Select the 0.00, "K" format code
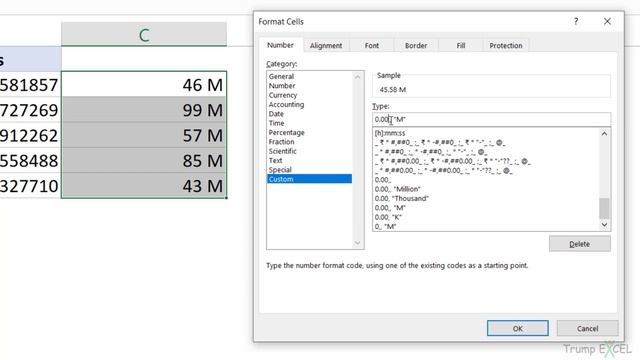 (x=486, y=217)
